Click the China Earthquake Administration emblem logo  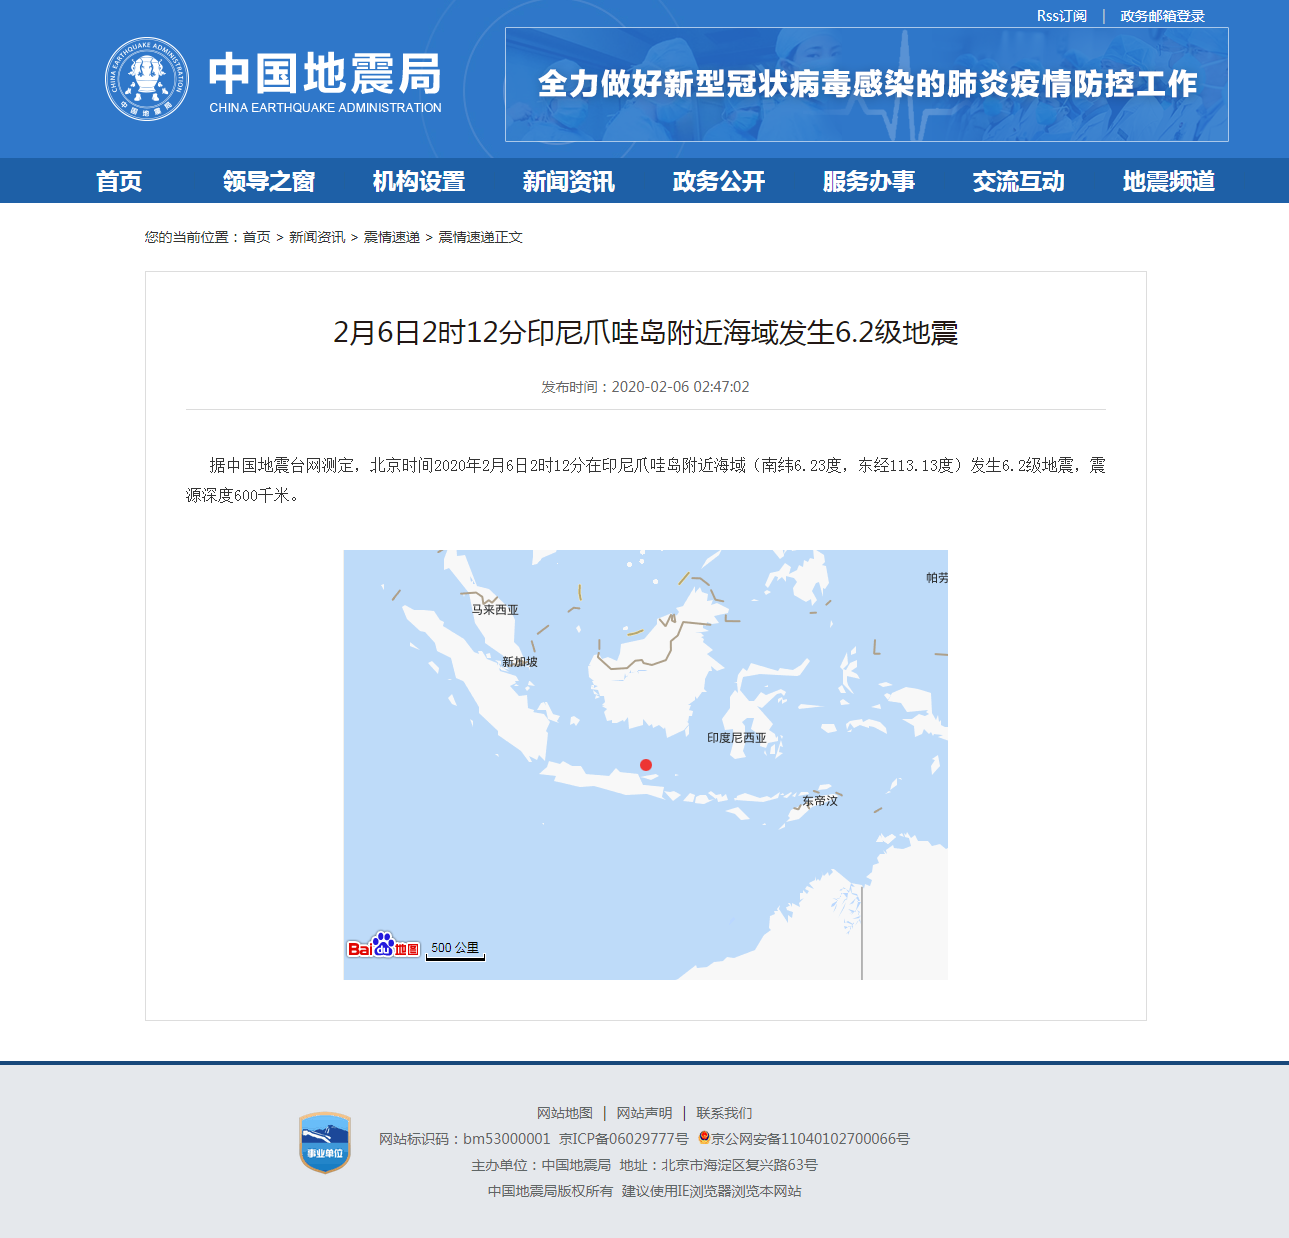pos(147,79)
